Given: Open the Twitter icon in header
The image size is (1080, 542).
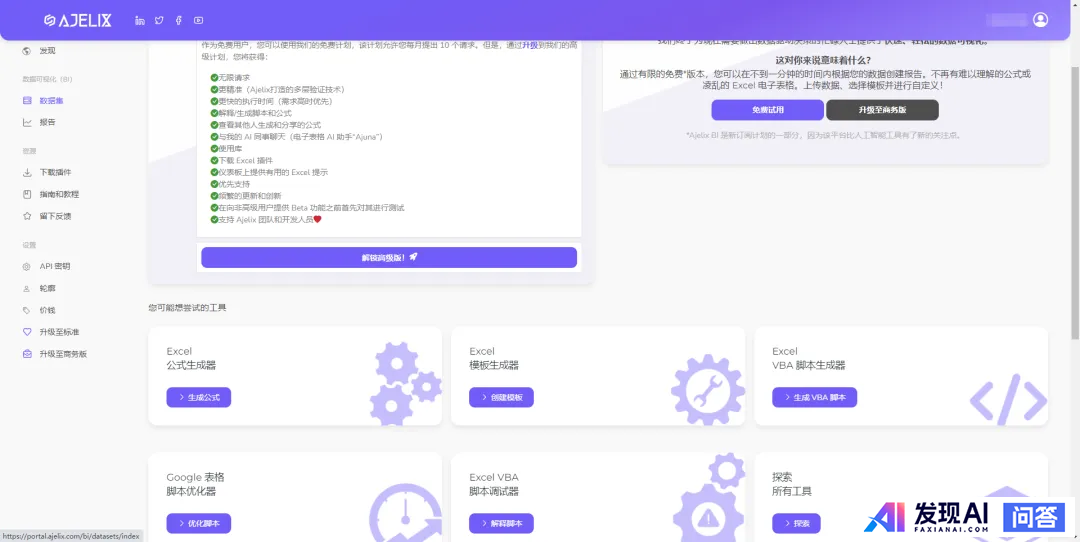Looking at the screenshot, I should tap(159, 20).
